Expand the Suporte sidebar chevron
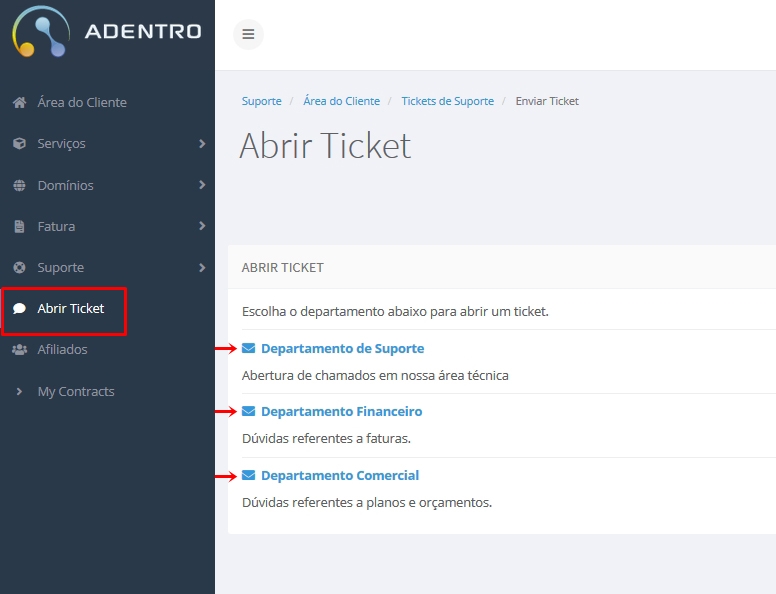The image size is (776, 594). pyautogui.click(x=202, y=267)
